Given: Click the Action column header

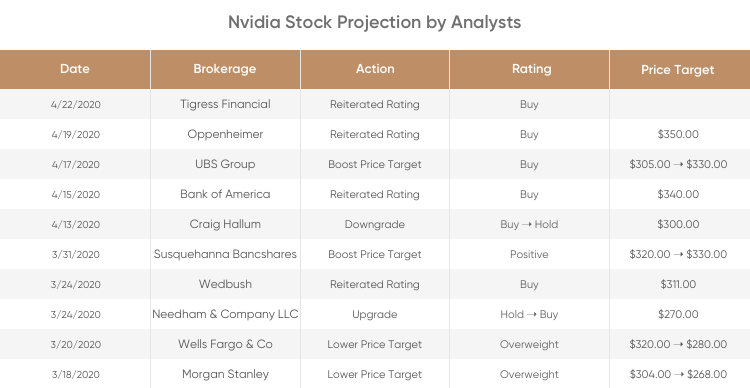Looking at the screenshot, I should pyautogui.click(x=375, y=69).
